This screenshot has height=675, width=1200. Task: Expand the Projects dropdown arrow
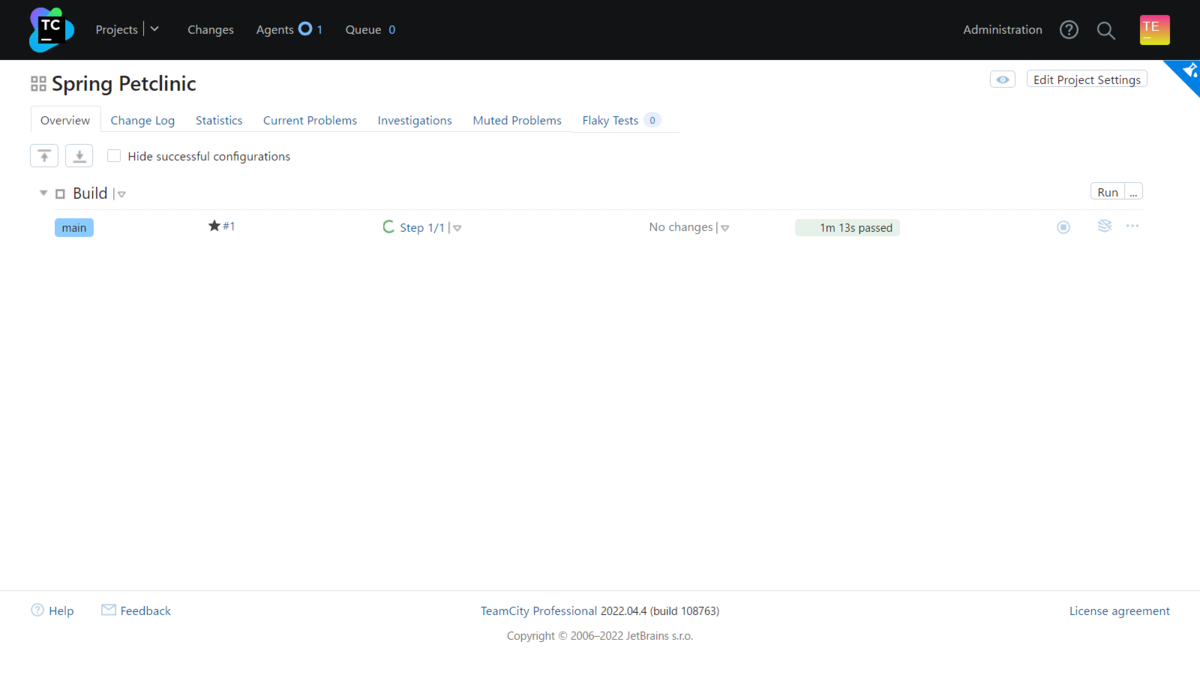[155, 29]
